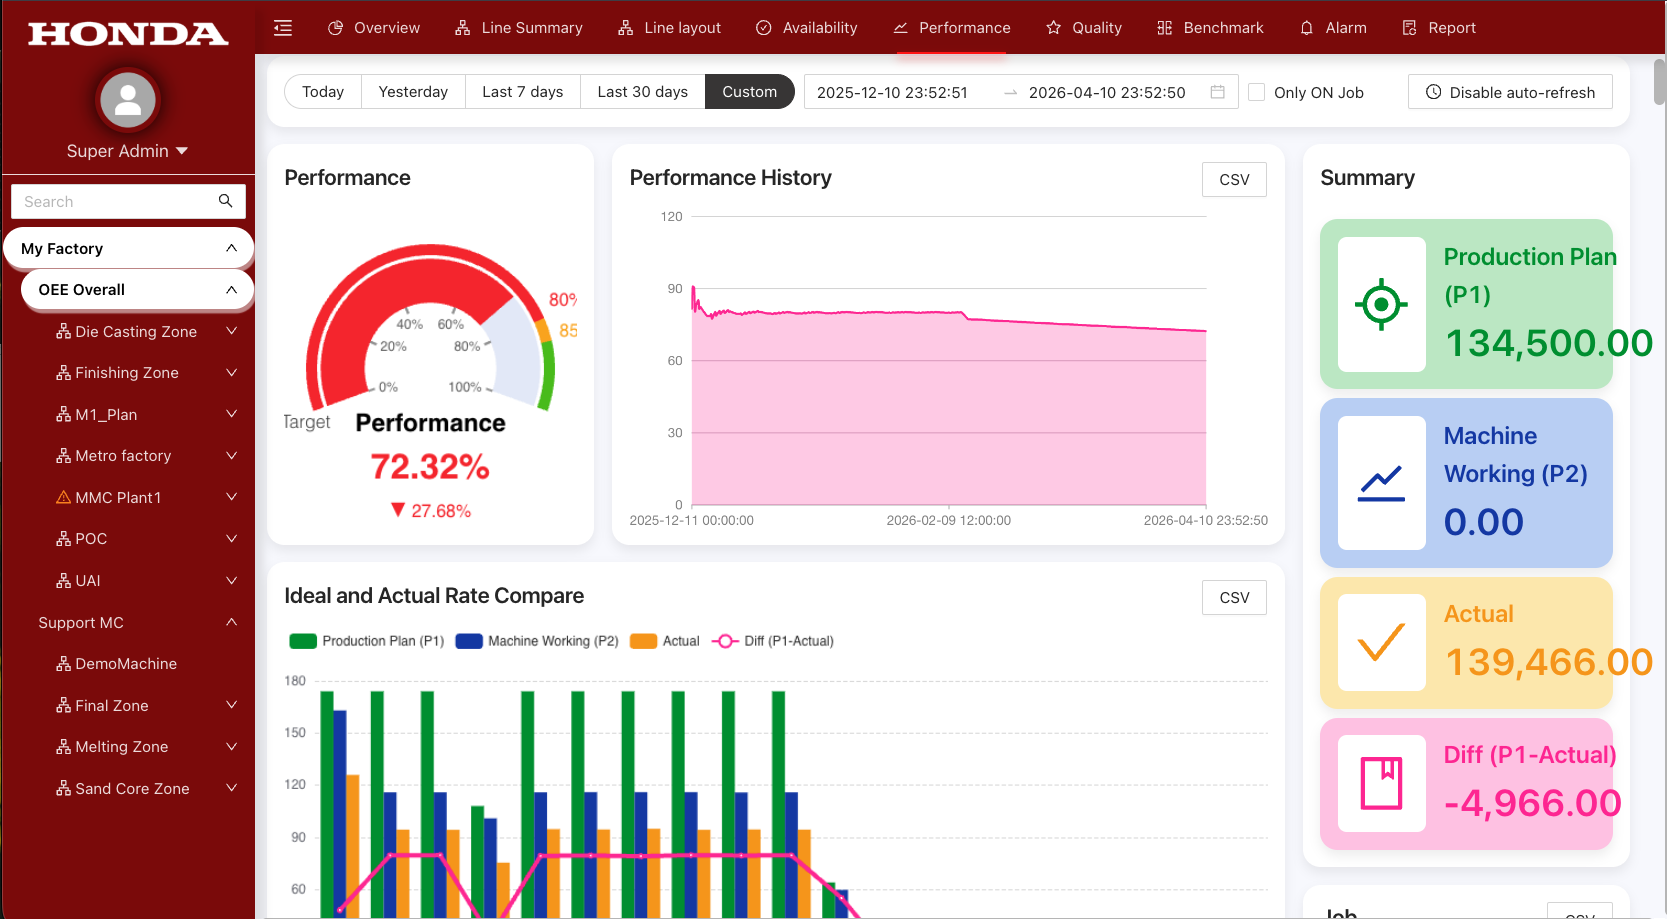Collapse the OEE Overall section
Image resolution: width=1667 pixels, height=919 pixels.
(231, 290)
